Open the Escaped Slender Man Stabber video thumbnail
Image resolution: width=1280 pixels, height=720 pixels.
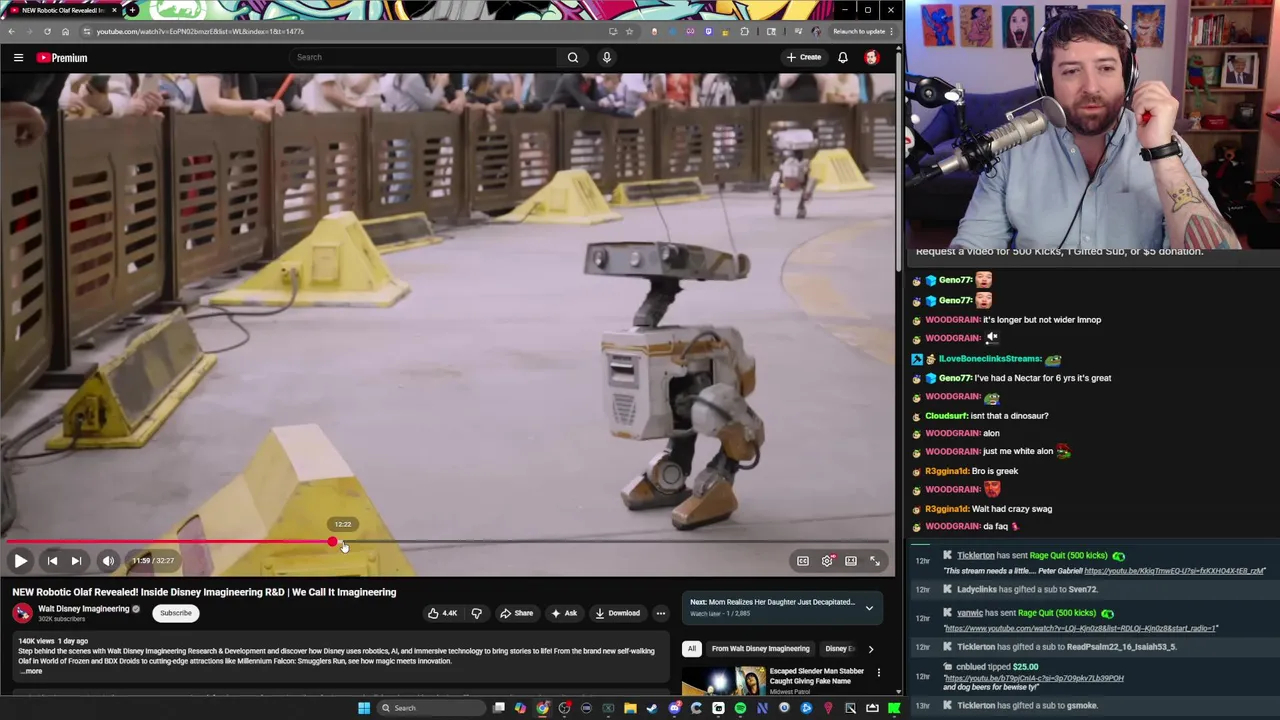(x=723, y=682)
